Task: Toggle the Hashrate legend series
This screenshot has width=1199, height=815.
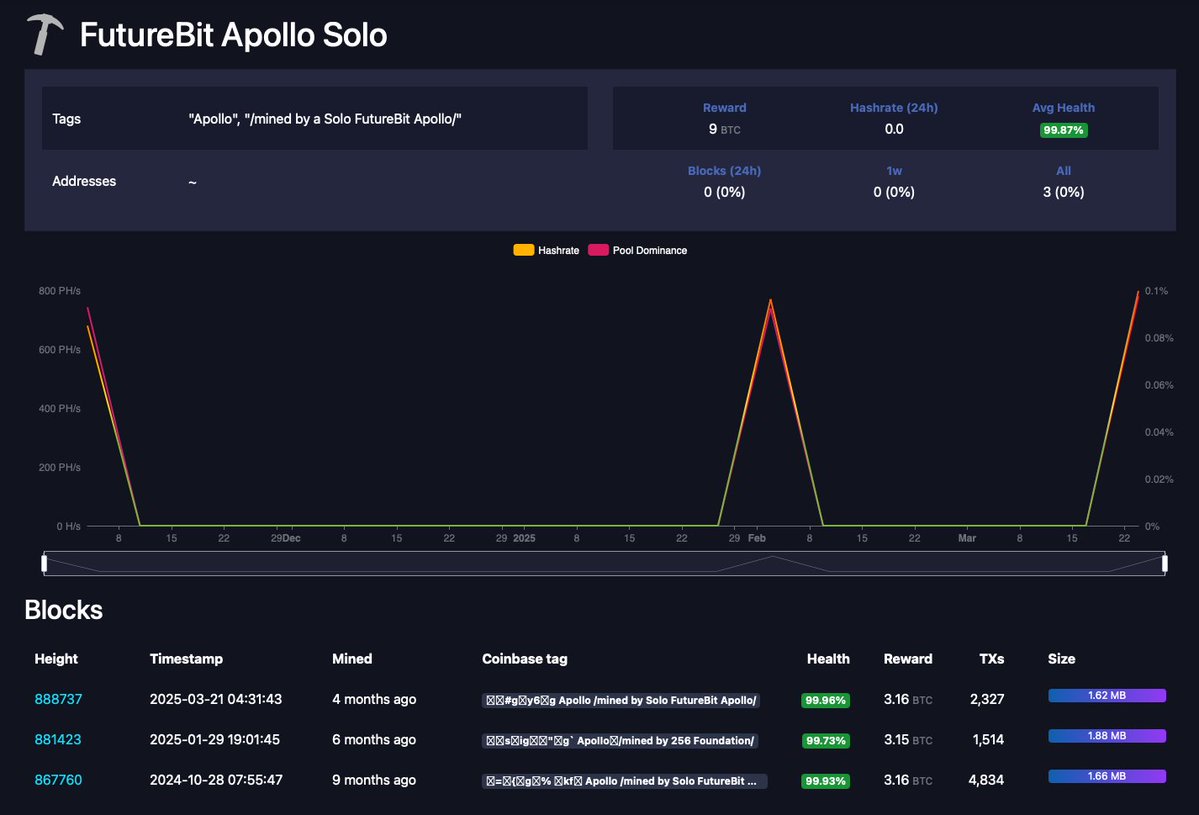Action: (547, 250)
